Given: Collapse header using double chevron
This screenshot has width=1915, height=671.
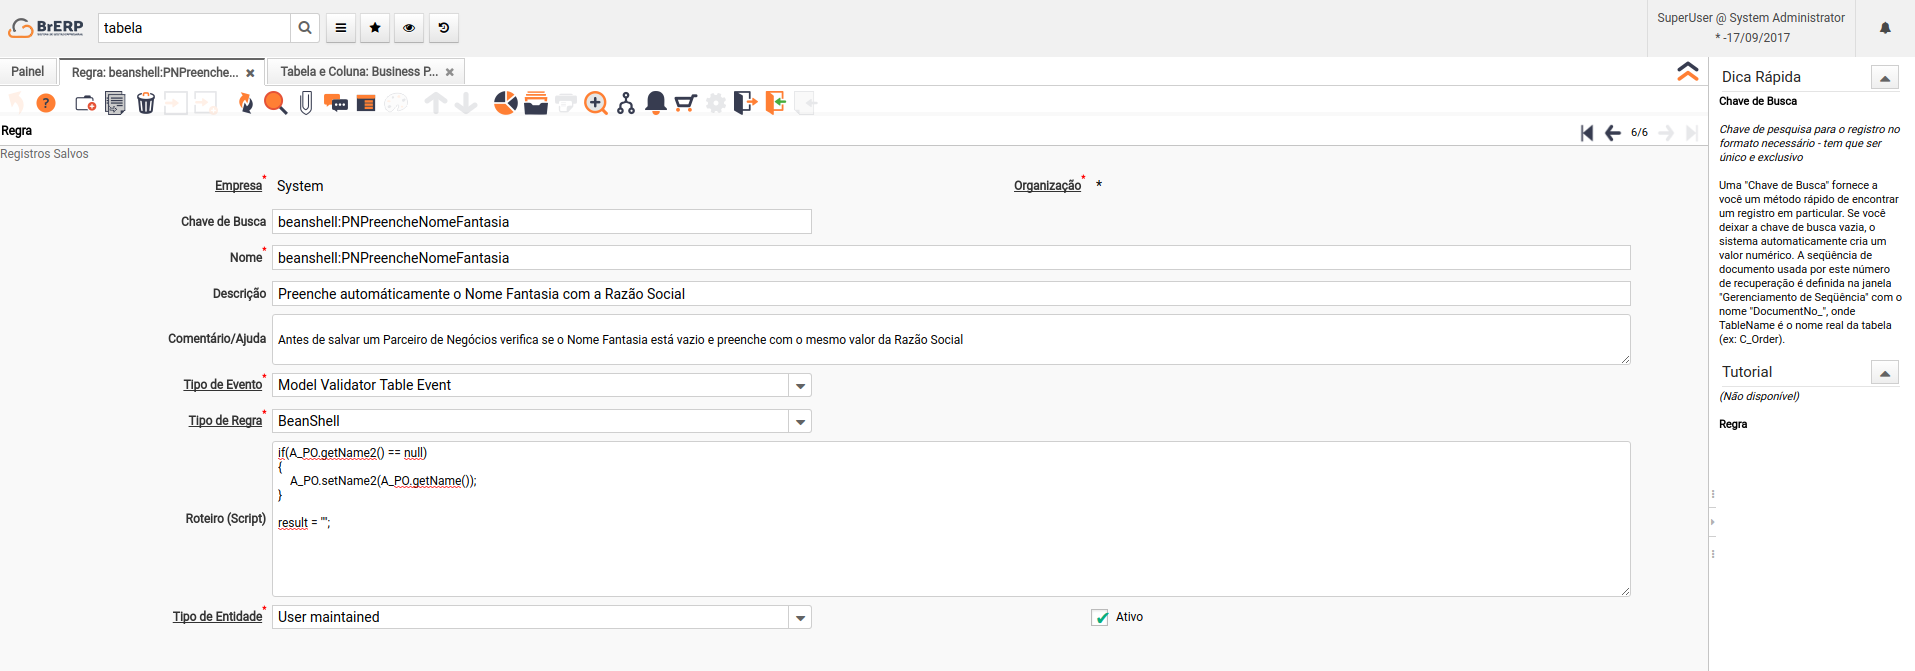Looking at the screenshot, I should point(1688,71).
